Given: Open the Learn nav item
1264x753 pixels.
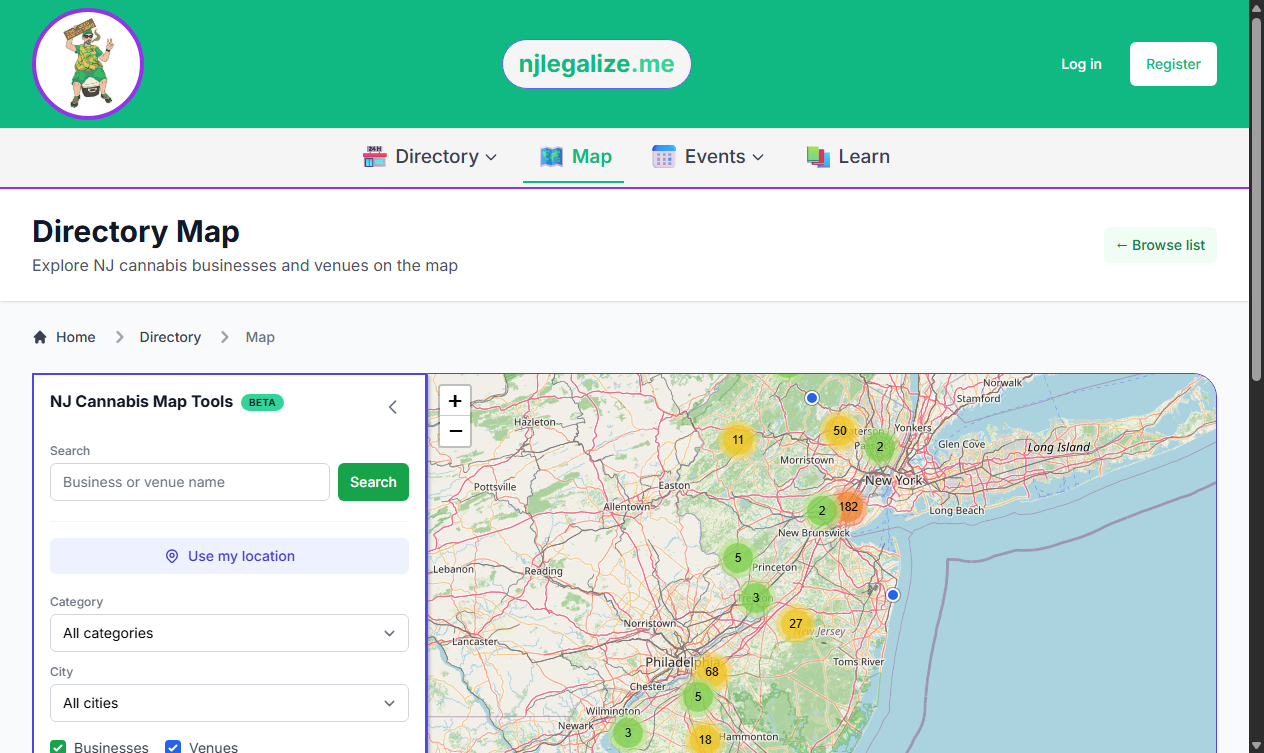Looking at the screenshot, I should (848, 156).
